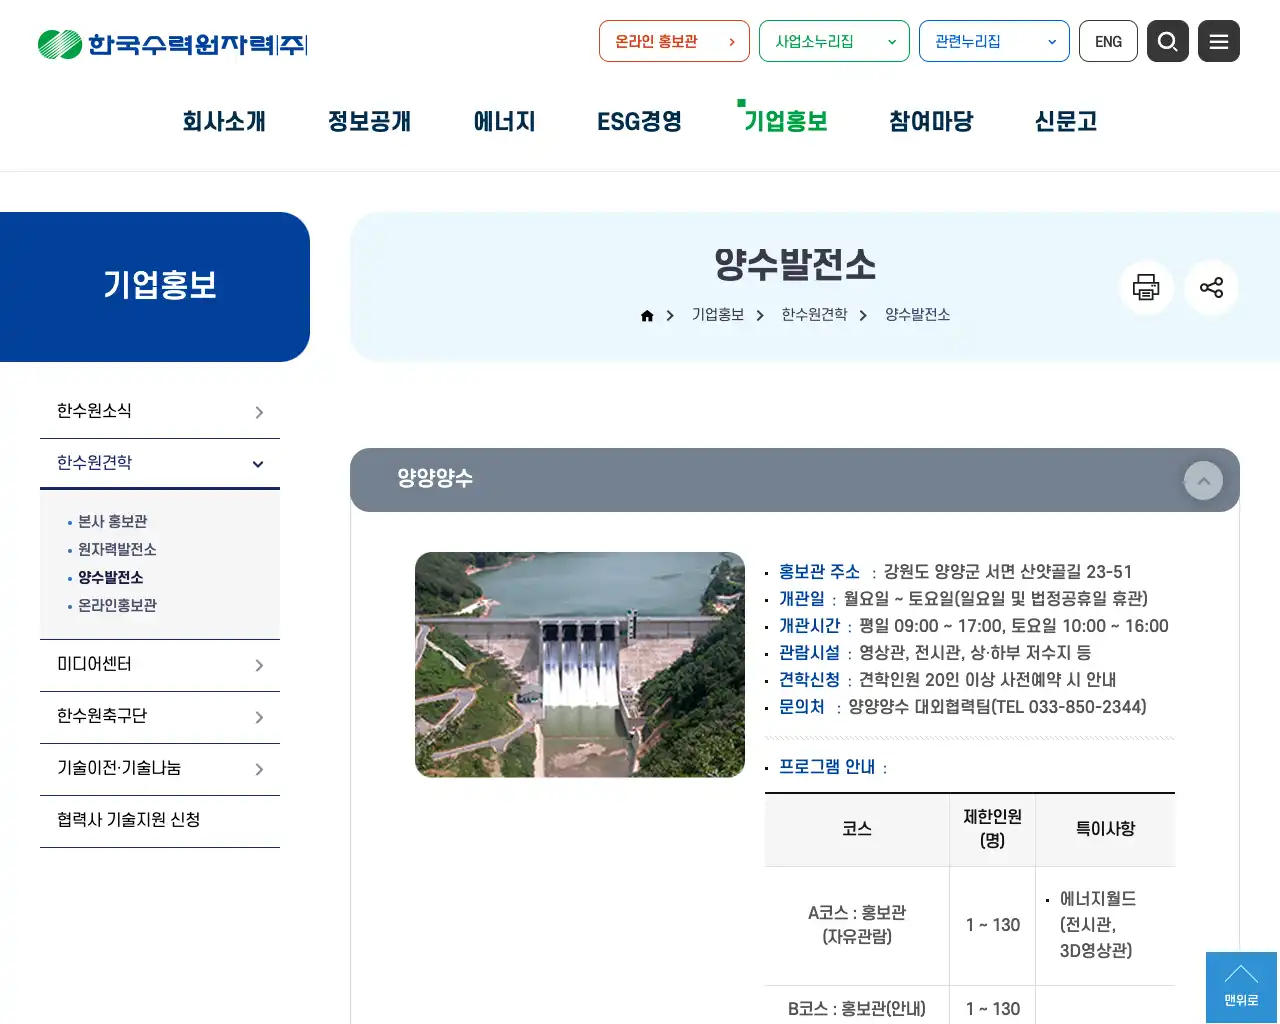Open the 에너지 main menu
1280x1024 pixels.
(x=504, y=121)
